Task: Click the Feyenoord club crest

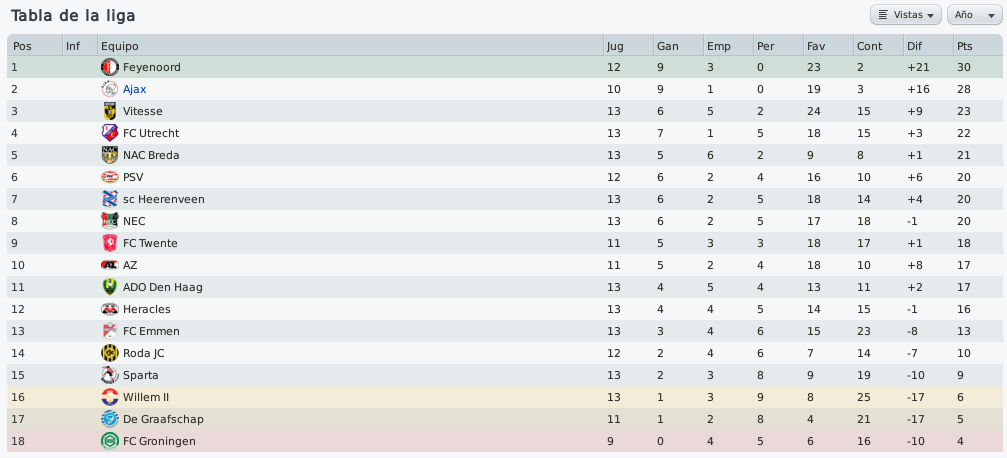Action: [x=110, y=67]
